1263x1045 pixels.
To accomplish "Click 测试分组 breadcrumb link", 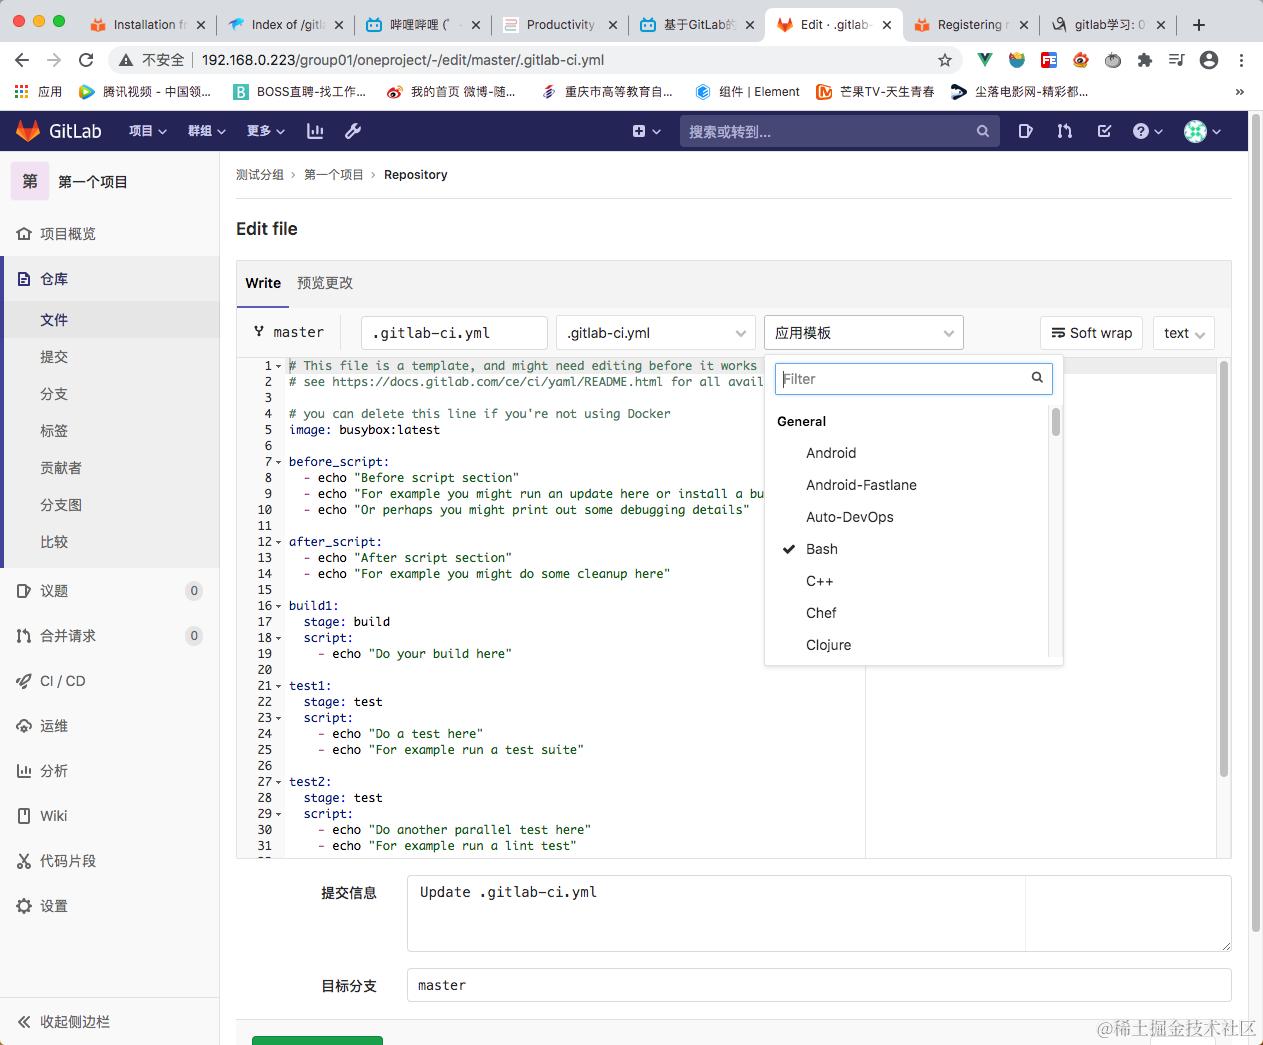I will point(260,175).
